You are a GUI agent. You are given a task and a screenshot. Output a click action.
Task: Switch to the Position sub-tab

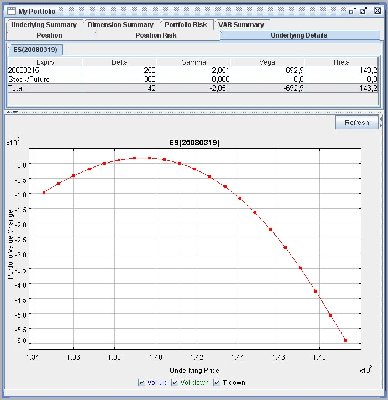(49, 35)
